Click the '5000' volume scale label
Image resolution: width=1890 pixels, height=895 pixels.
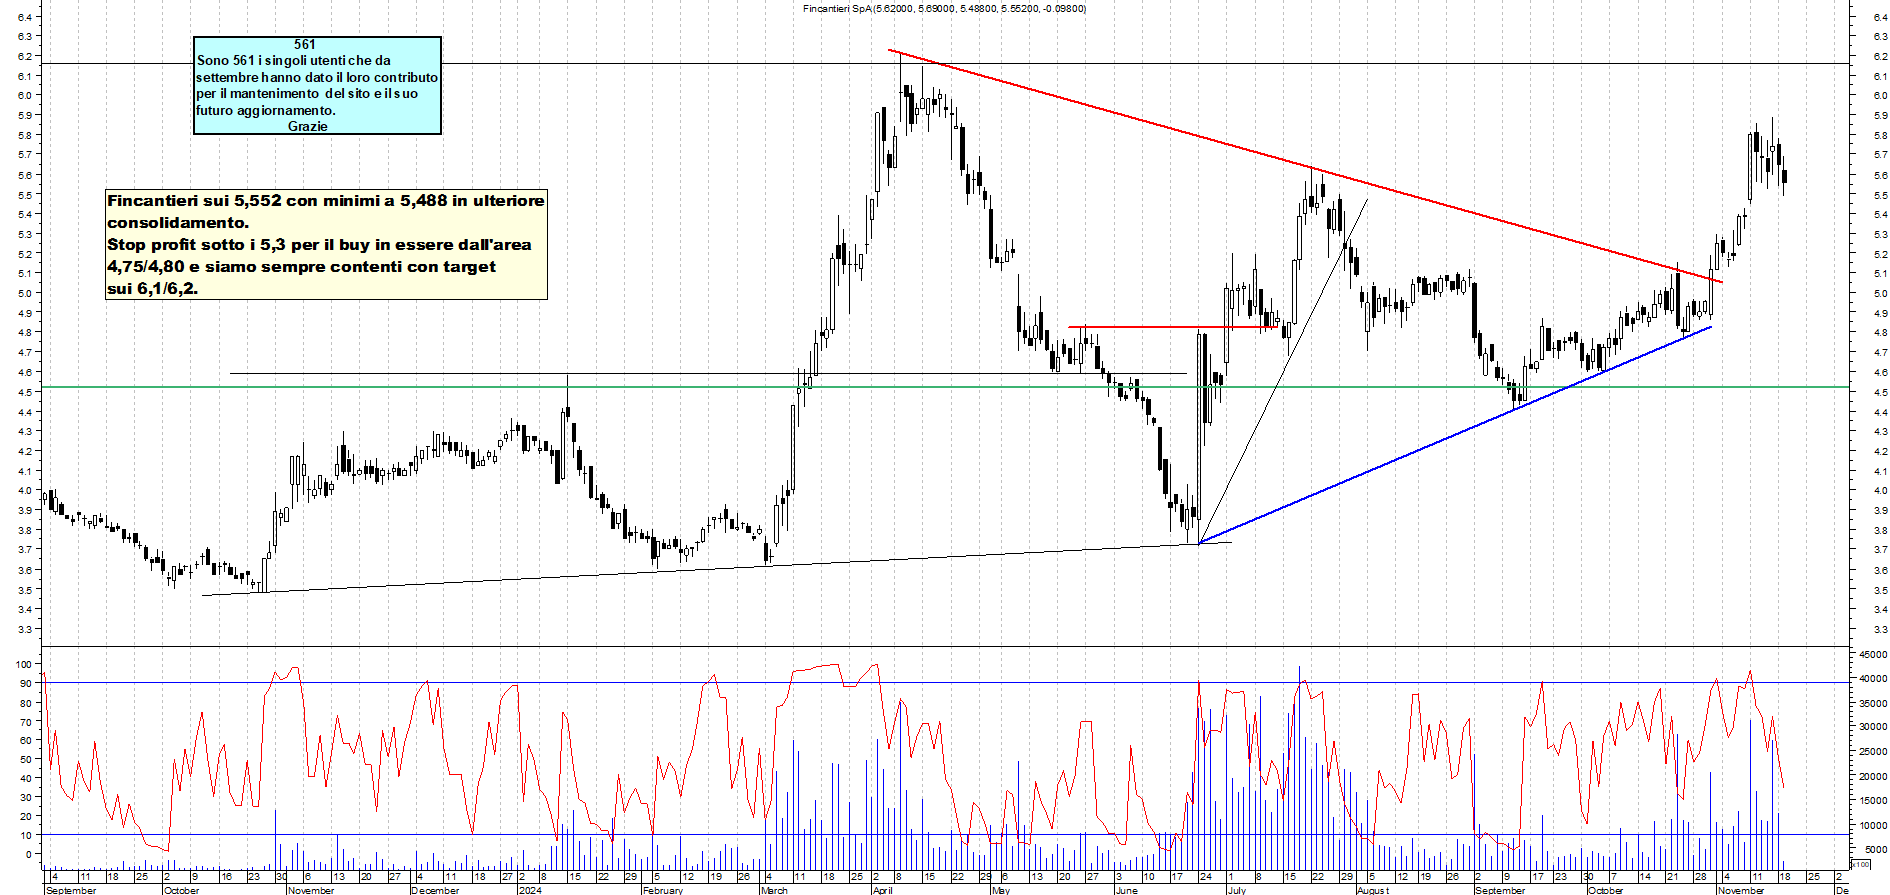1876,850
